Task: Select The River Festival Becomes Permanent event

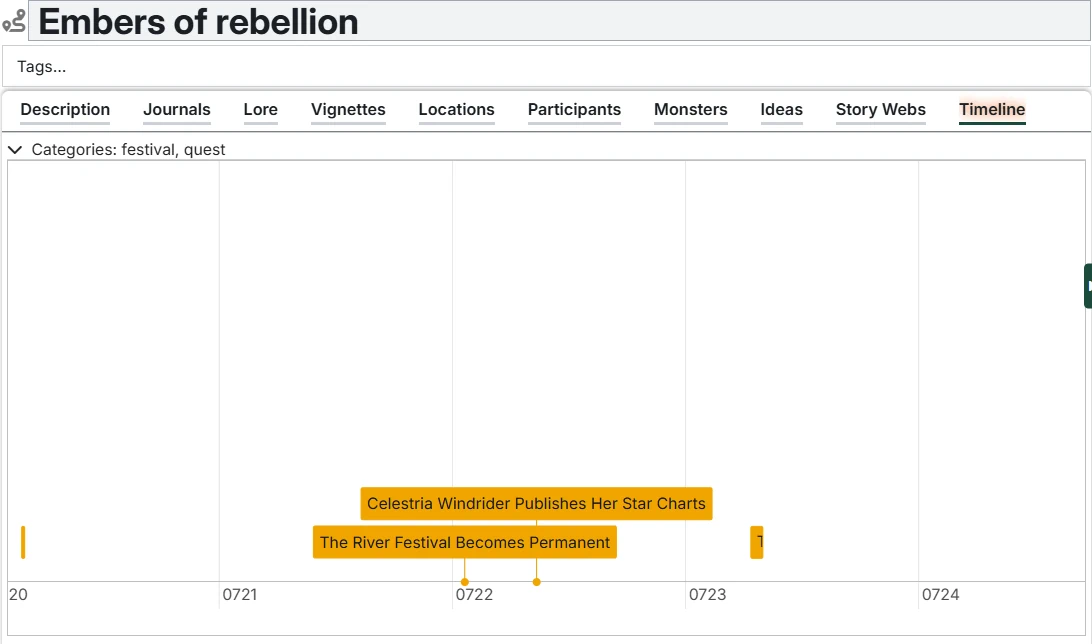Action: coord(464,543)
